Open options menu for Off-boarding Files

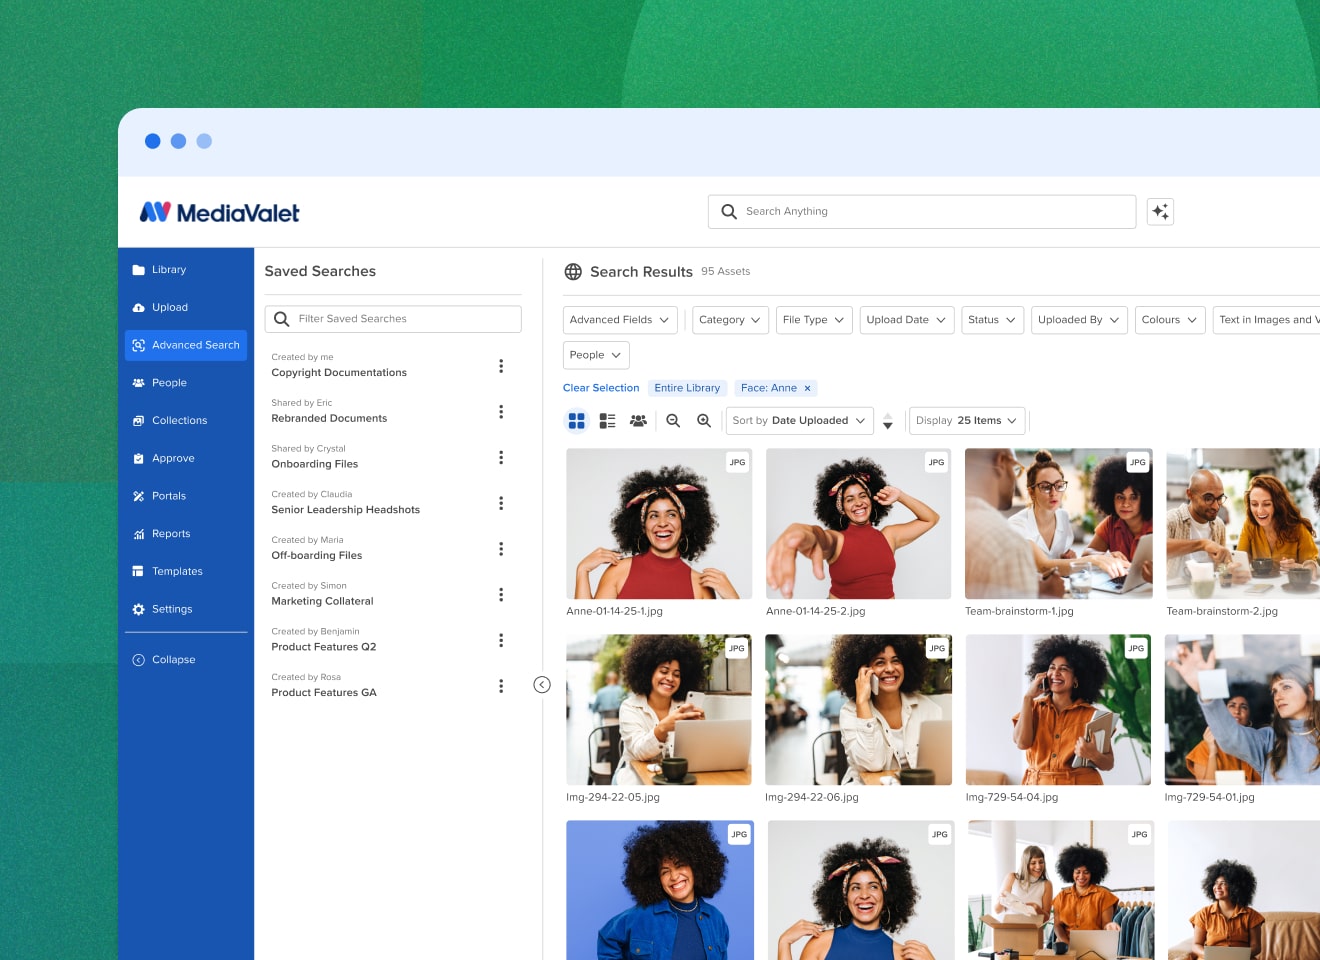click(501, 549)
